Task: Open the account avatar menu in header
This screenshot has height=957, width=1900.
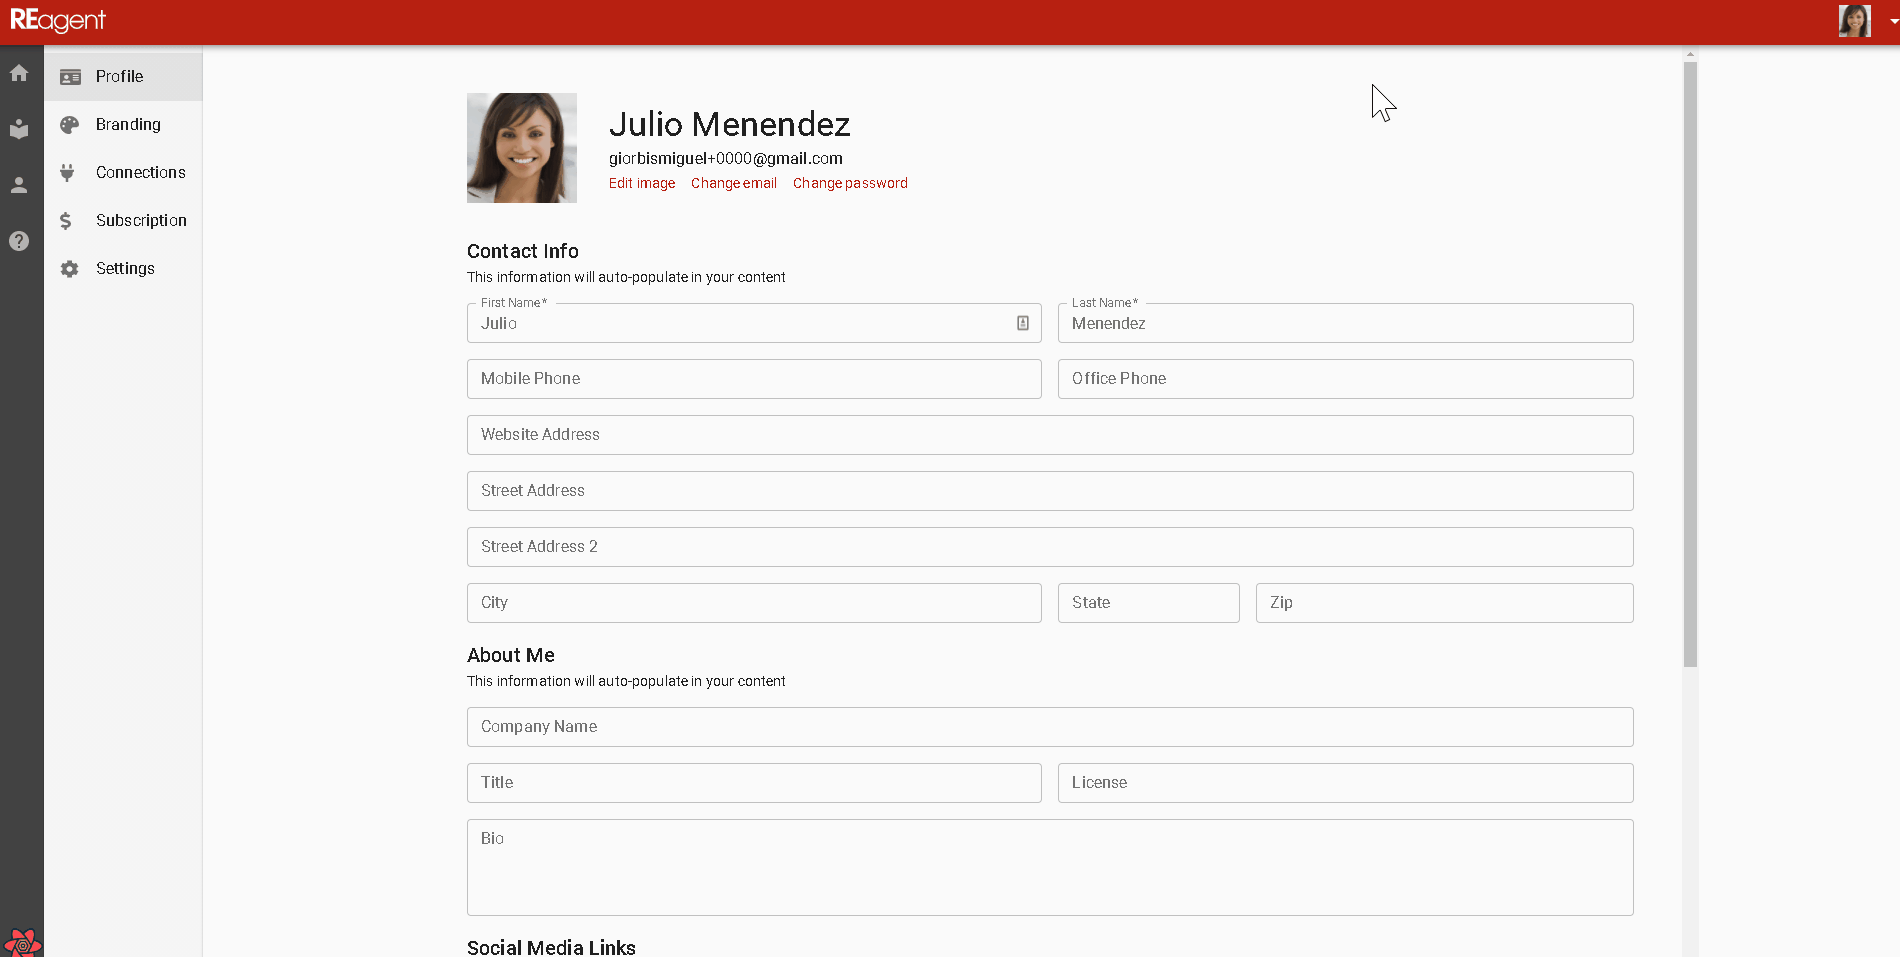Action: tap(1855, 21)
